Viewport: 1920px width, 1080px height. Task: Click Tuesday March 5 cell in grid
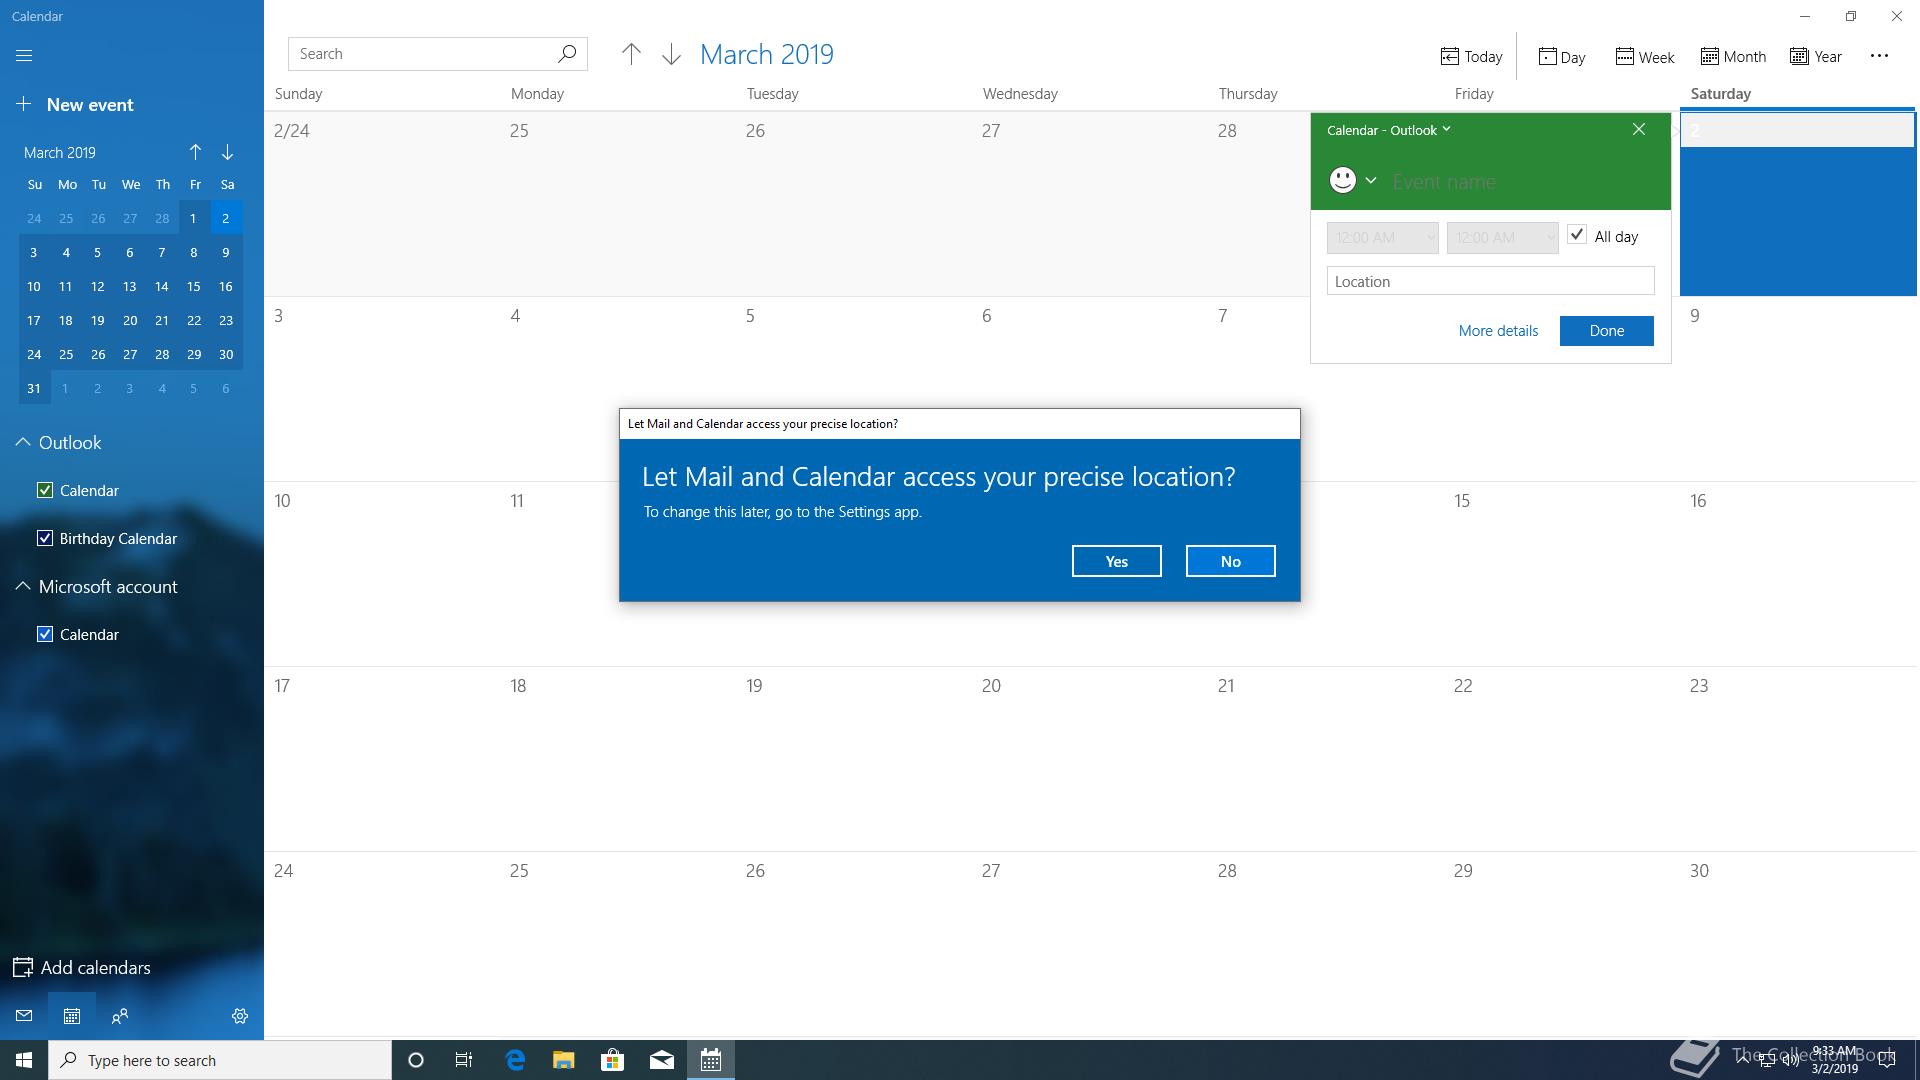click(x=854, y=389)
